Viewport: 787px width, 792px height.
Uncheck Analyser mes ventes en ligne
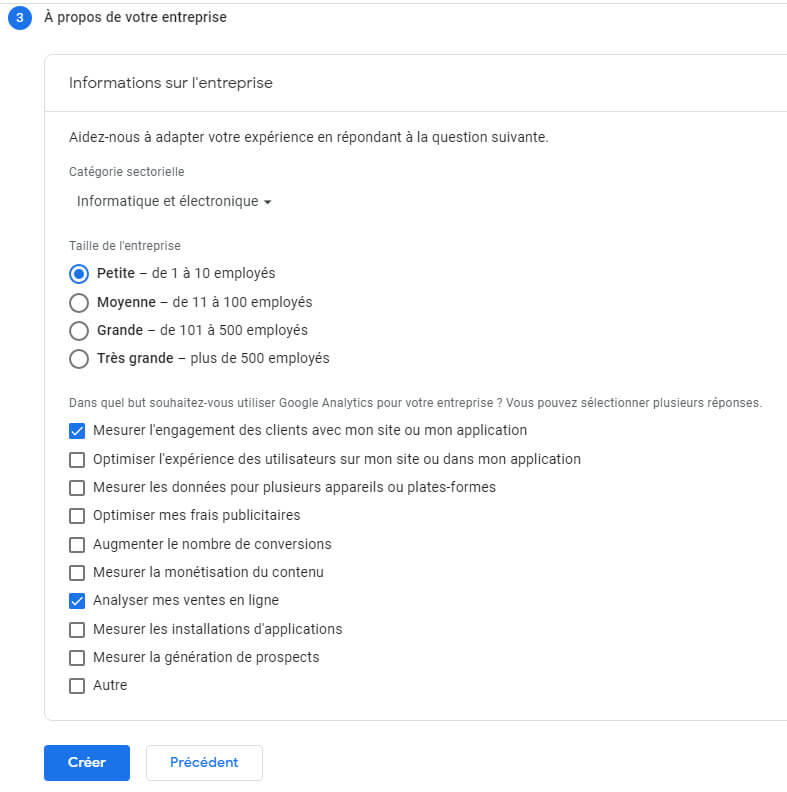pyautogui.click(x=77, y=601)
